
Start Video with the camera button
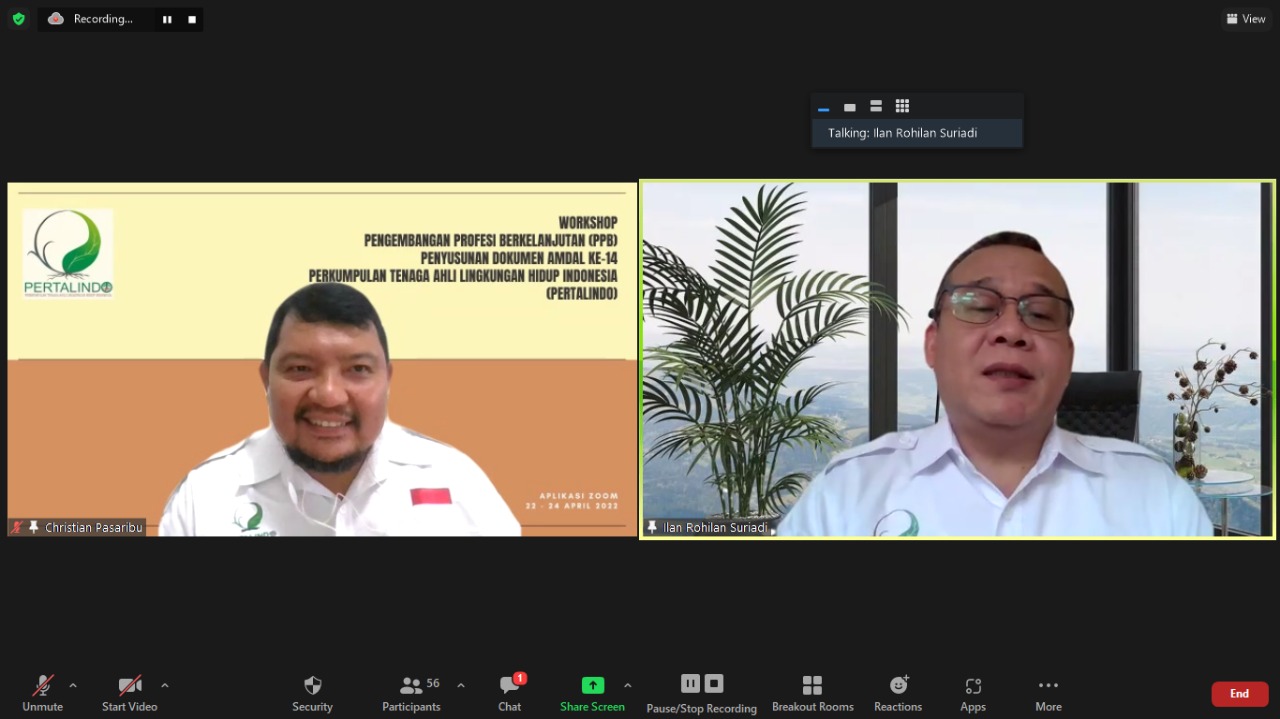[130, 693]
